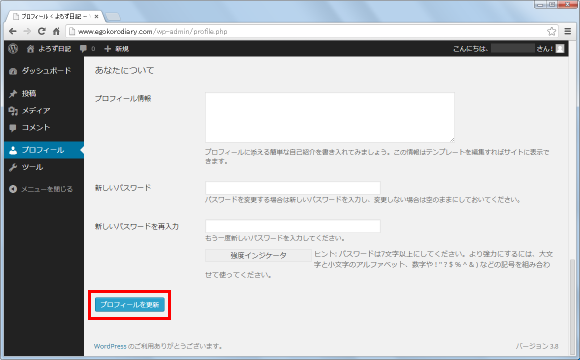Viewport: 580px width, 360px height.
Task: Bookmark page with the star icon
Action: coord(551,31)
